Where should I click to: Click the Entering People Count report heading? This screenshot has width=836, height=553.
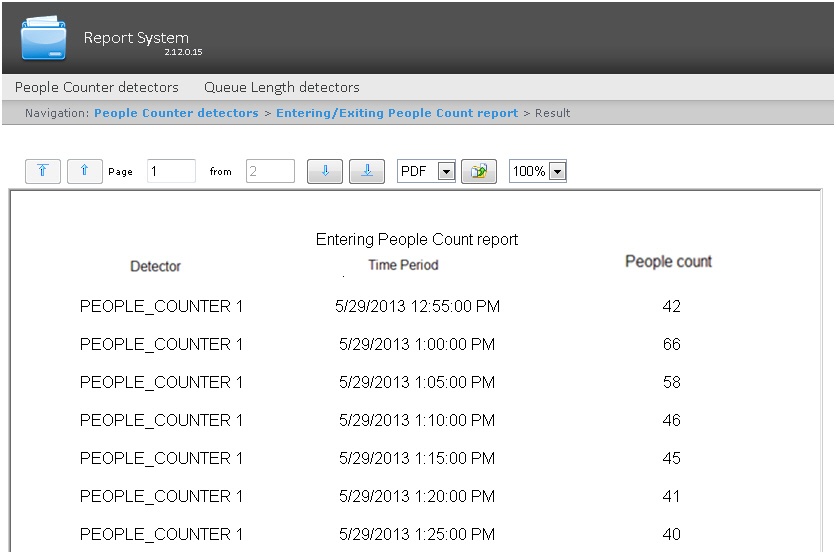[x=417, y=239]
